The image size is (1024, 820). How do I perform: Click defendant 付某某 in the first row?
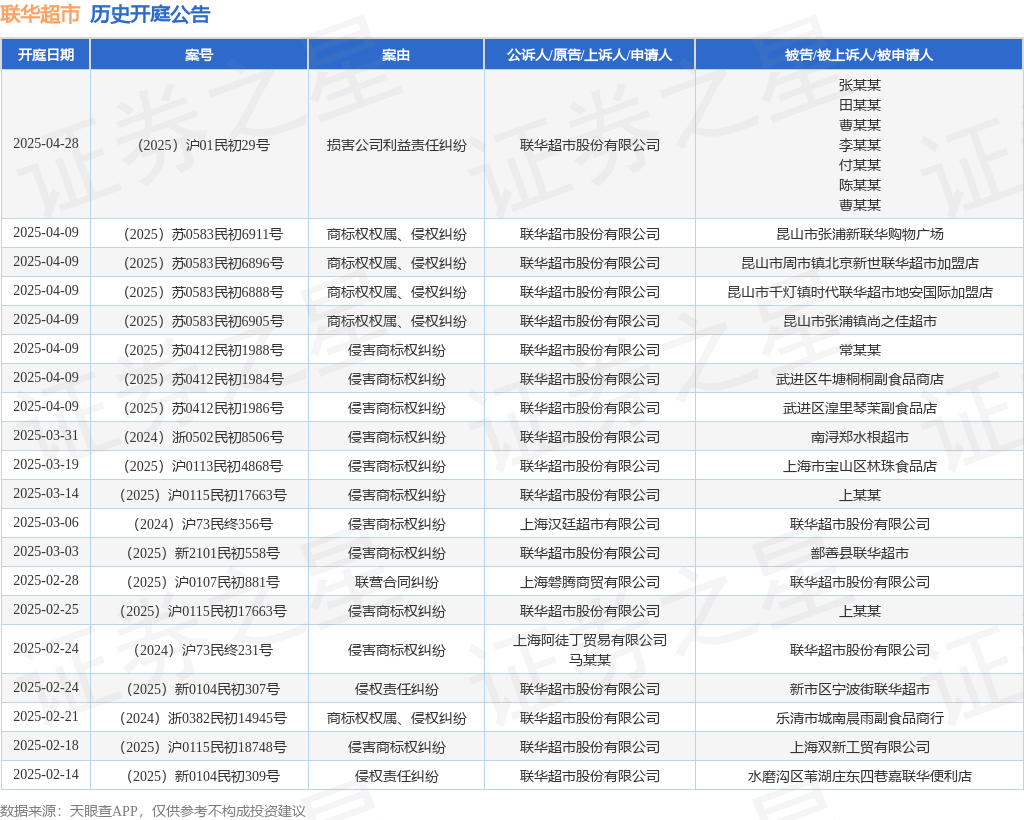(x=859, y=165)
